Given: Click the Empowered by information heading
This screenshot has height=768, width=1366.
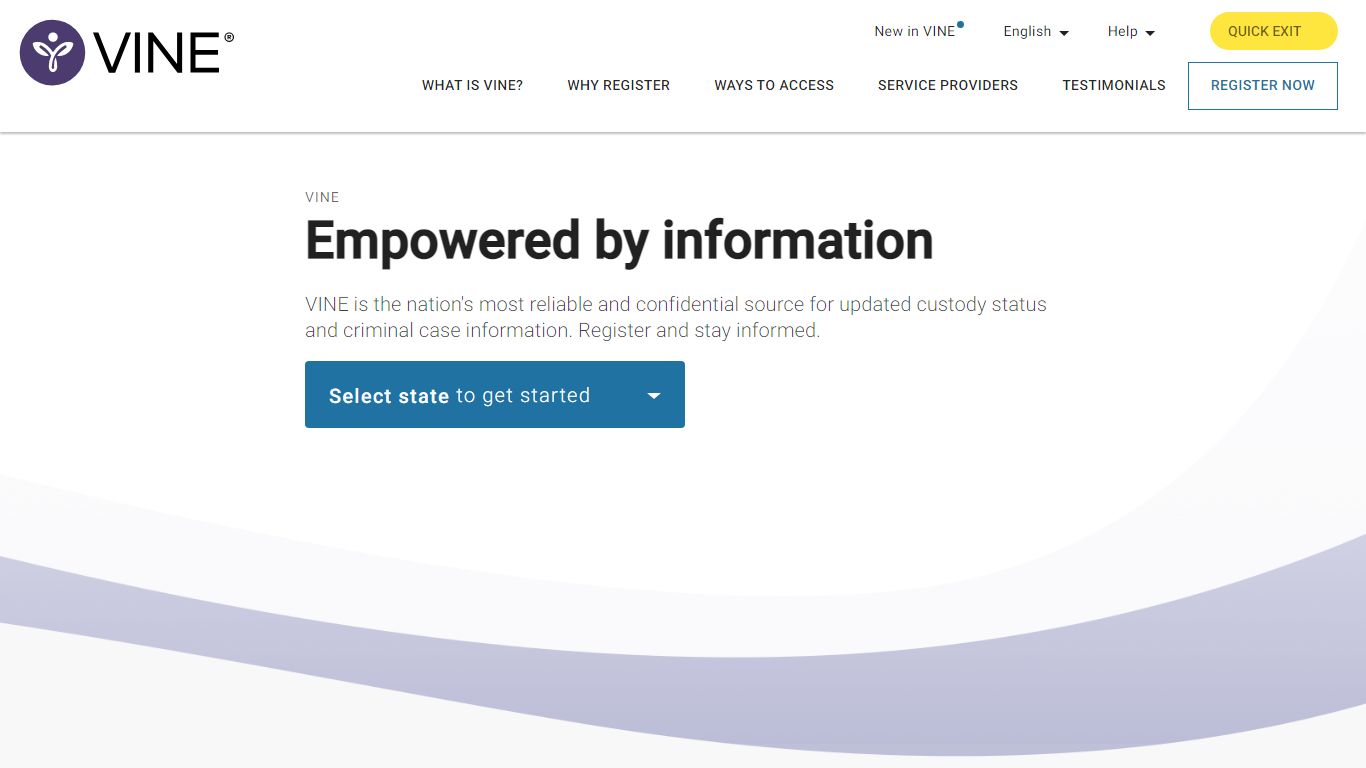Looking at the screenshot, I should (619, 241).
